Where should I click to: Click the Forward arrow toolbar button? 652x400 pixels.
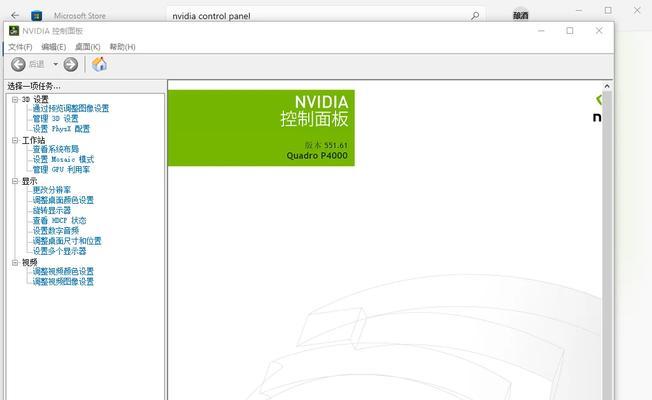pos(71,64)
